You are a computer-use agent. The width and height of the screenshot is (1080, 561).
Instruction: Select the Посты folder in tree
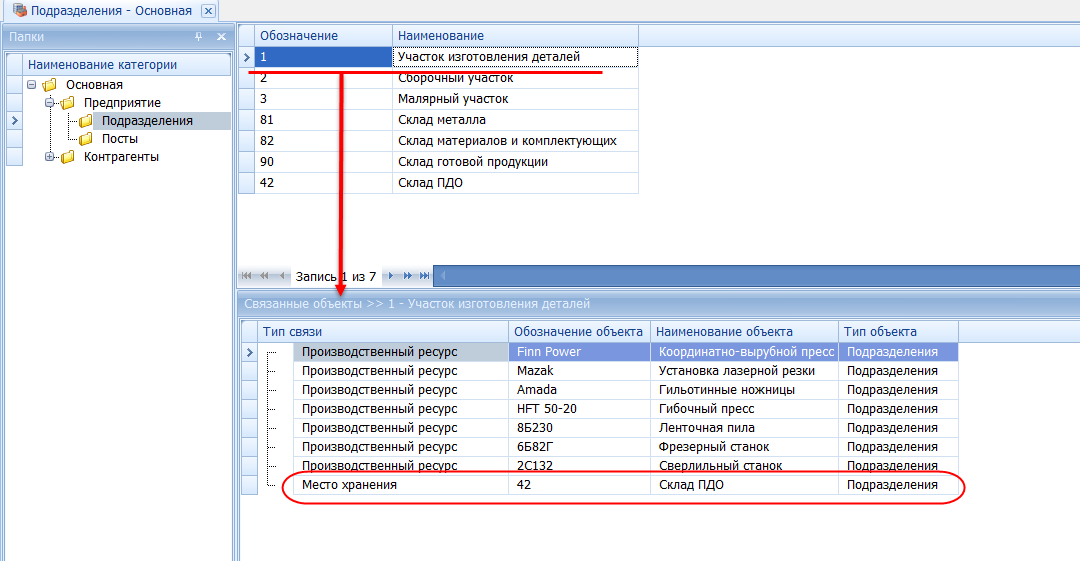119,139
